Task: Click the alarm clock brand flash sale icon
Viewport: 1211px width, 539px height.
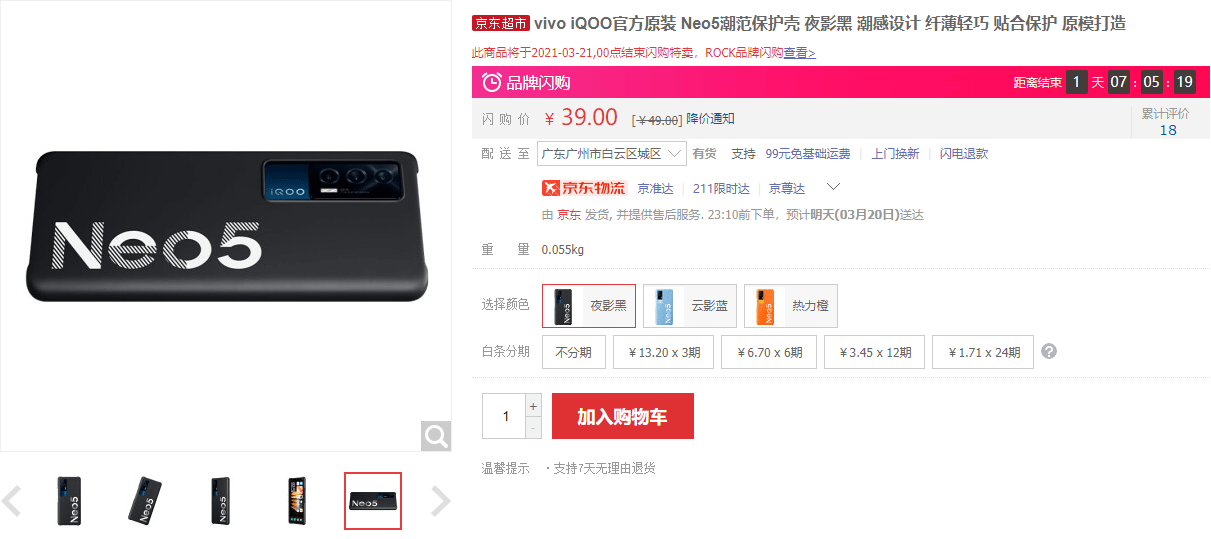Action: [x=491, y=82]
